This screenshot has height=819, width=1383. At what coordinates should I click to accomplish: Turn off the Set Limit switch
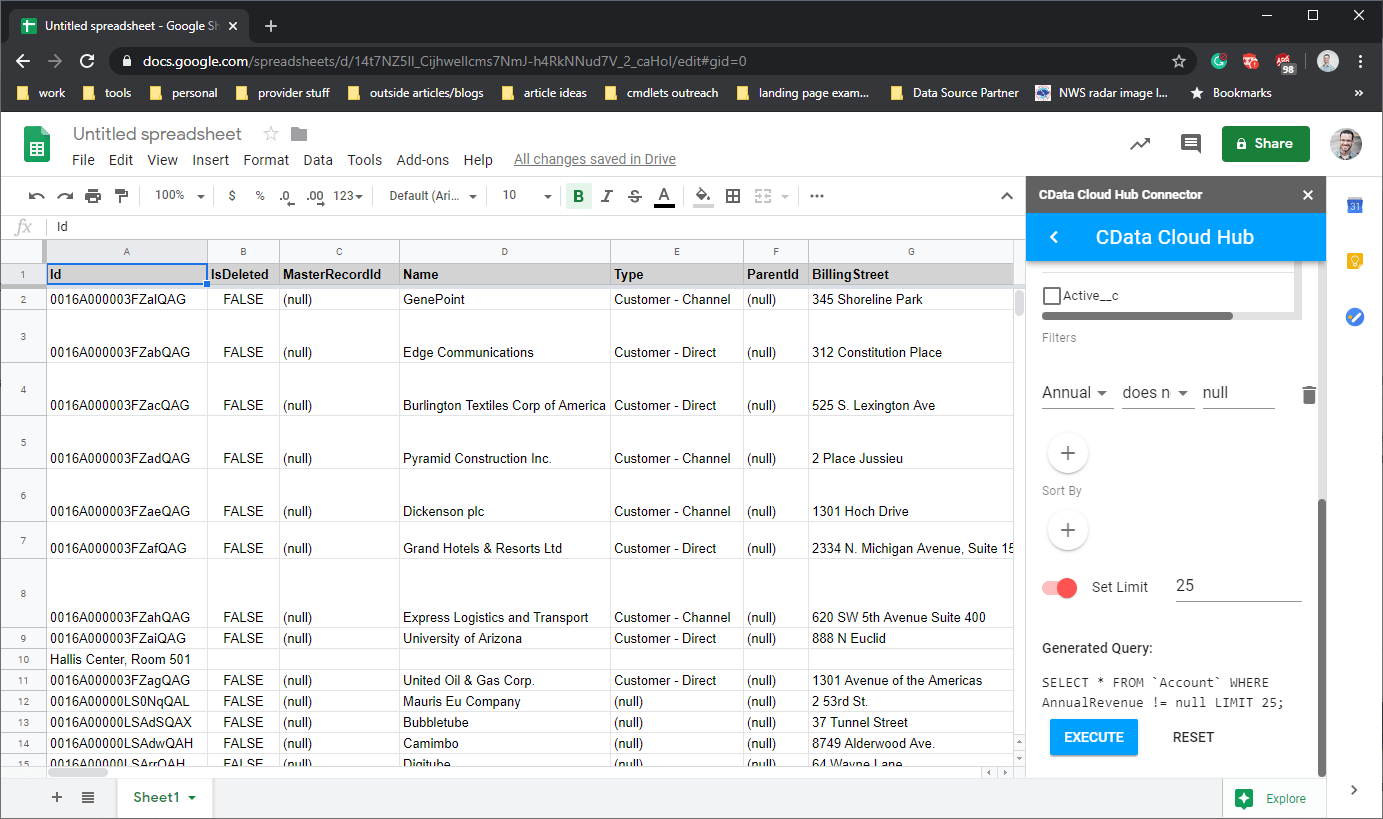click(1059, 587)
